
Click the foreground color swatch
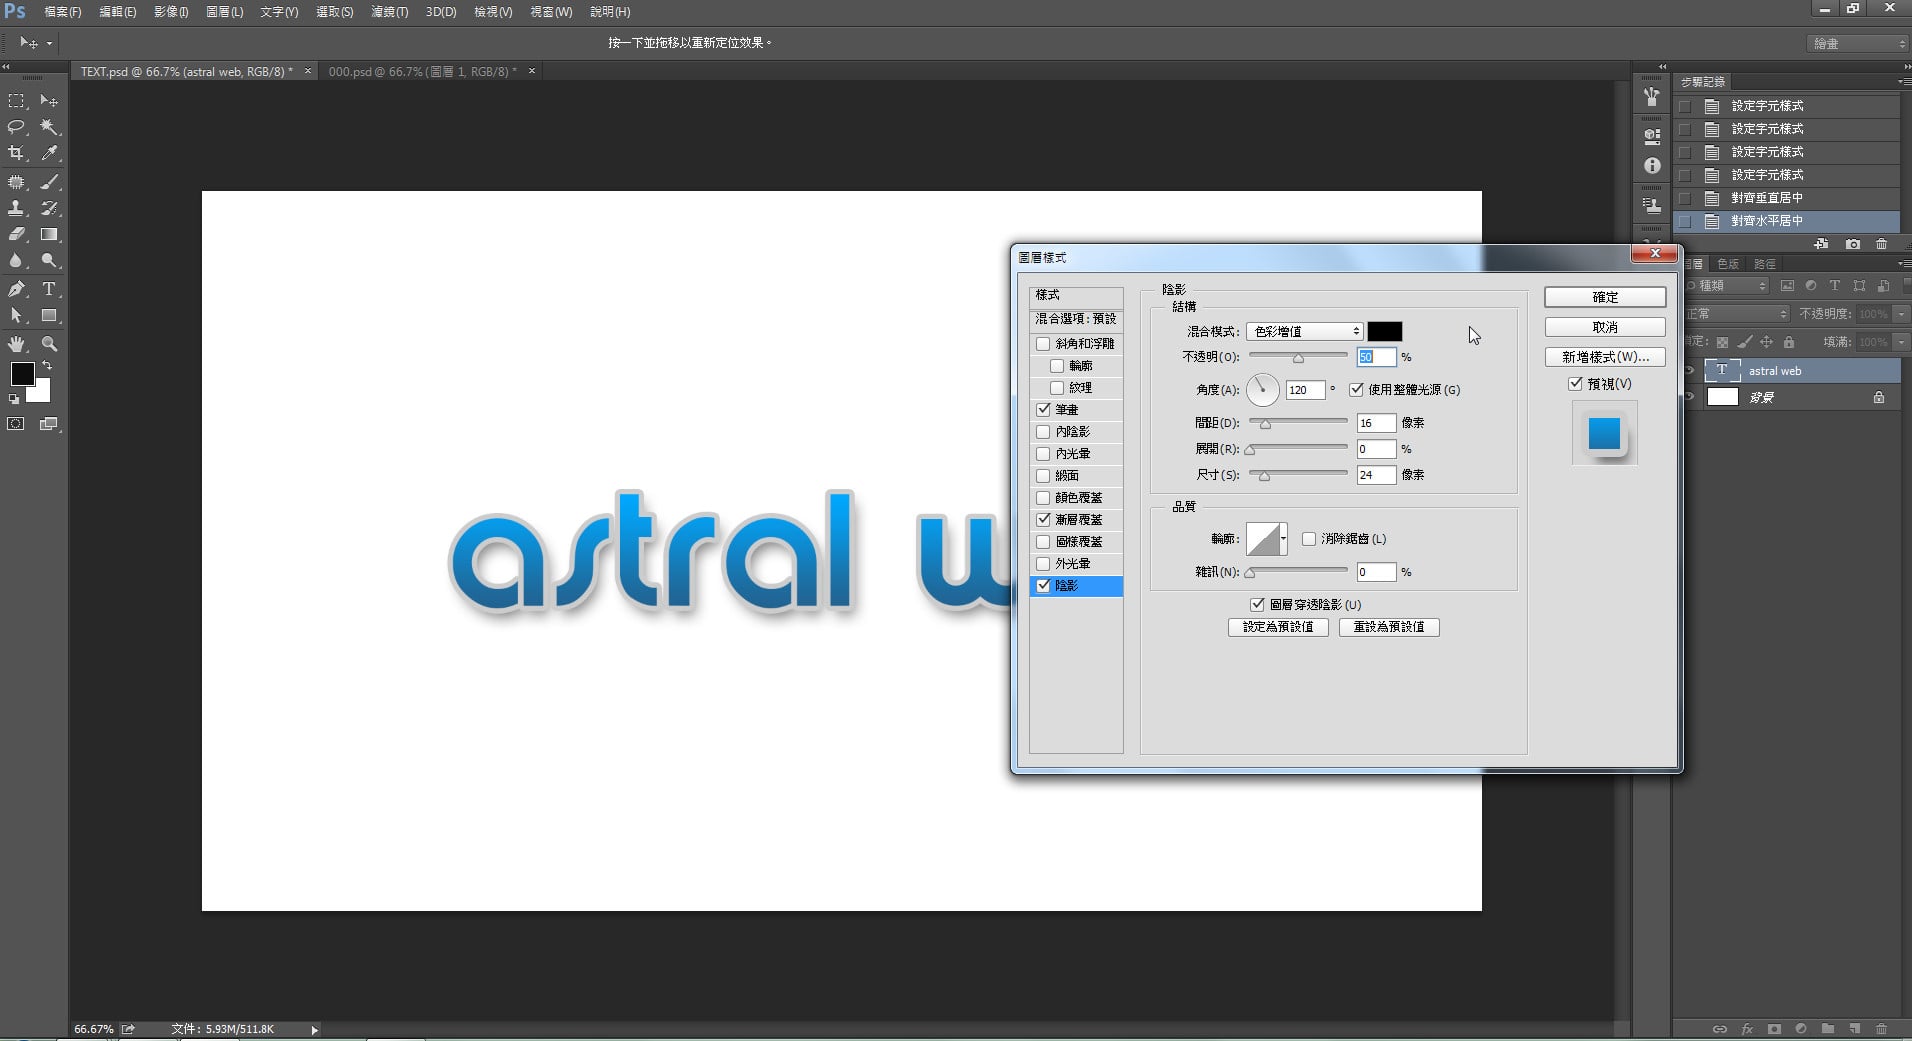21,374
